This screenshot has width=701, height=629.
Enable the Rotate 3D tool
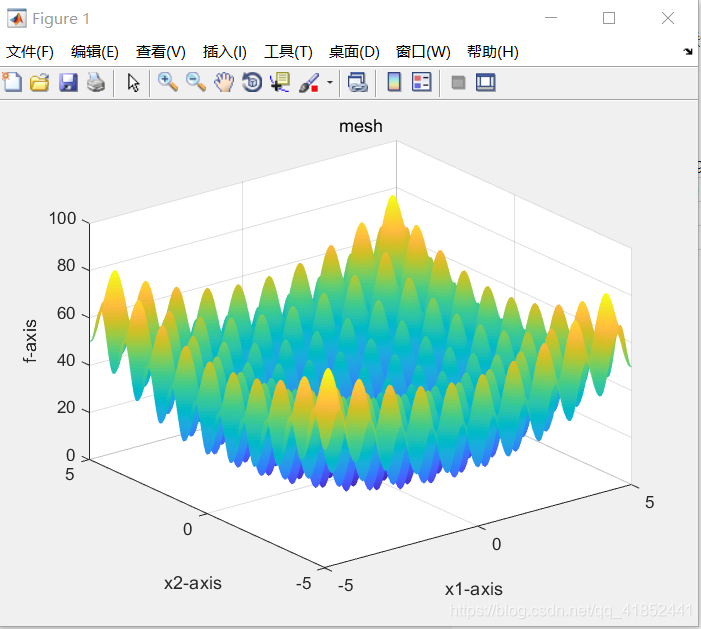tap(252, 82)
